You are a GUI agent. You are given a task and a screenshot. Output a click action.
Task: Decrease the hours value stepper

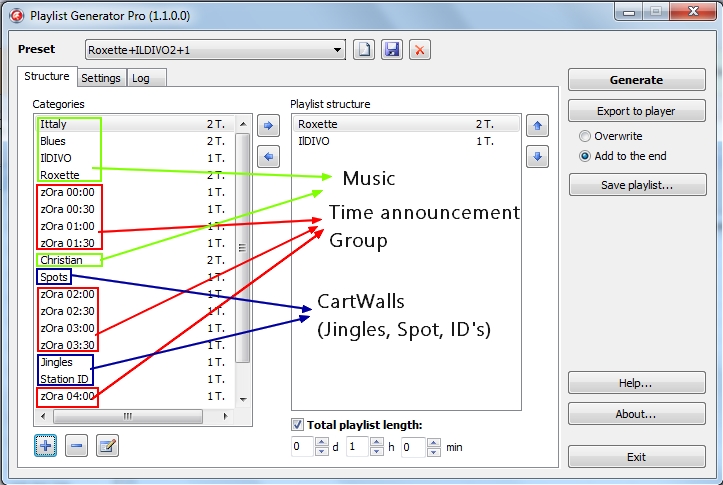pos(377,452)
